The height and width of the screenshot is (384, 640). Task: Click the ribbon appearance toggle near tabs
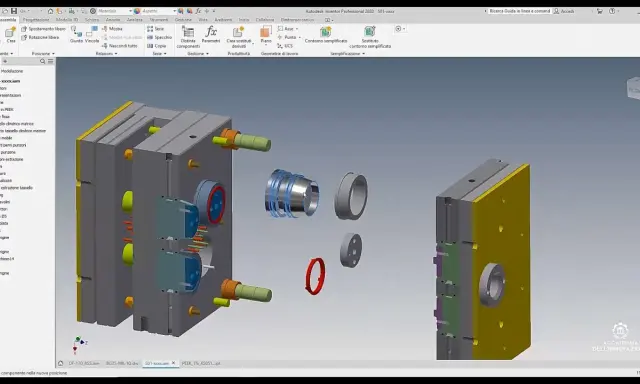tap(329, 20)
